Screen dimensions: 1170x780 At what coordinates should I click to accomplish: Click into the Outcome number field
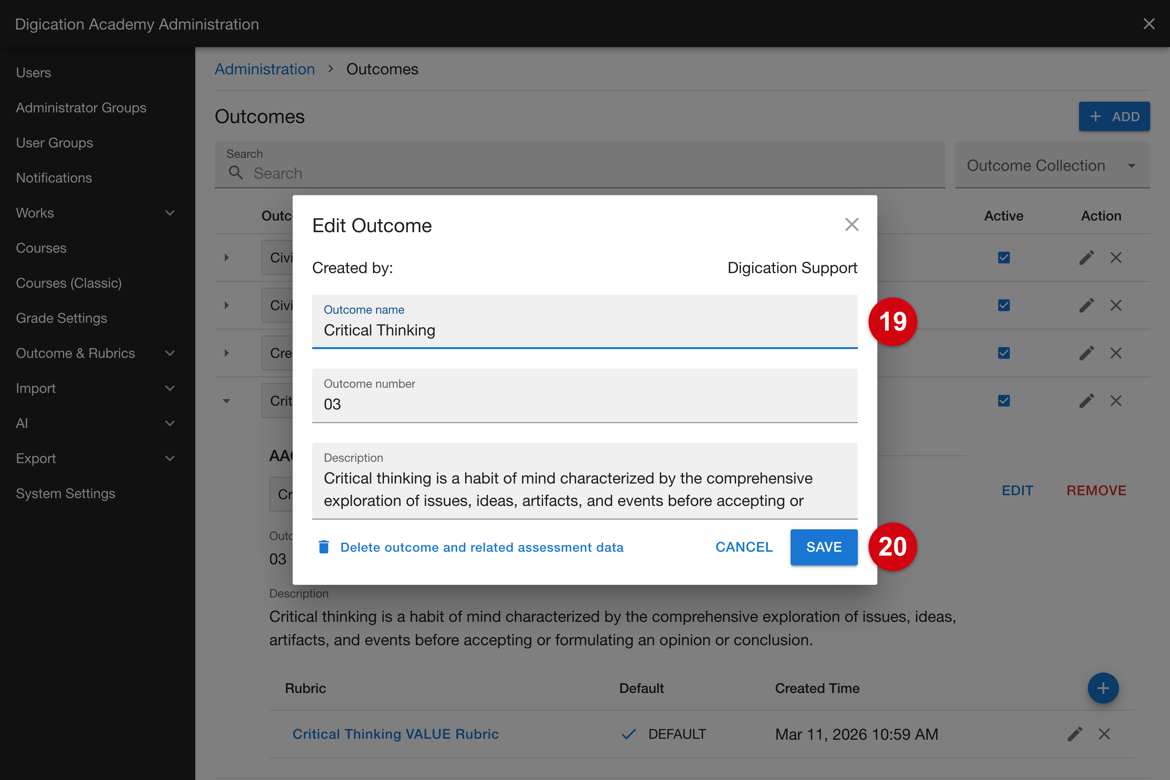point(584,396)
